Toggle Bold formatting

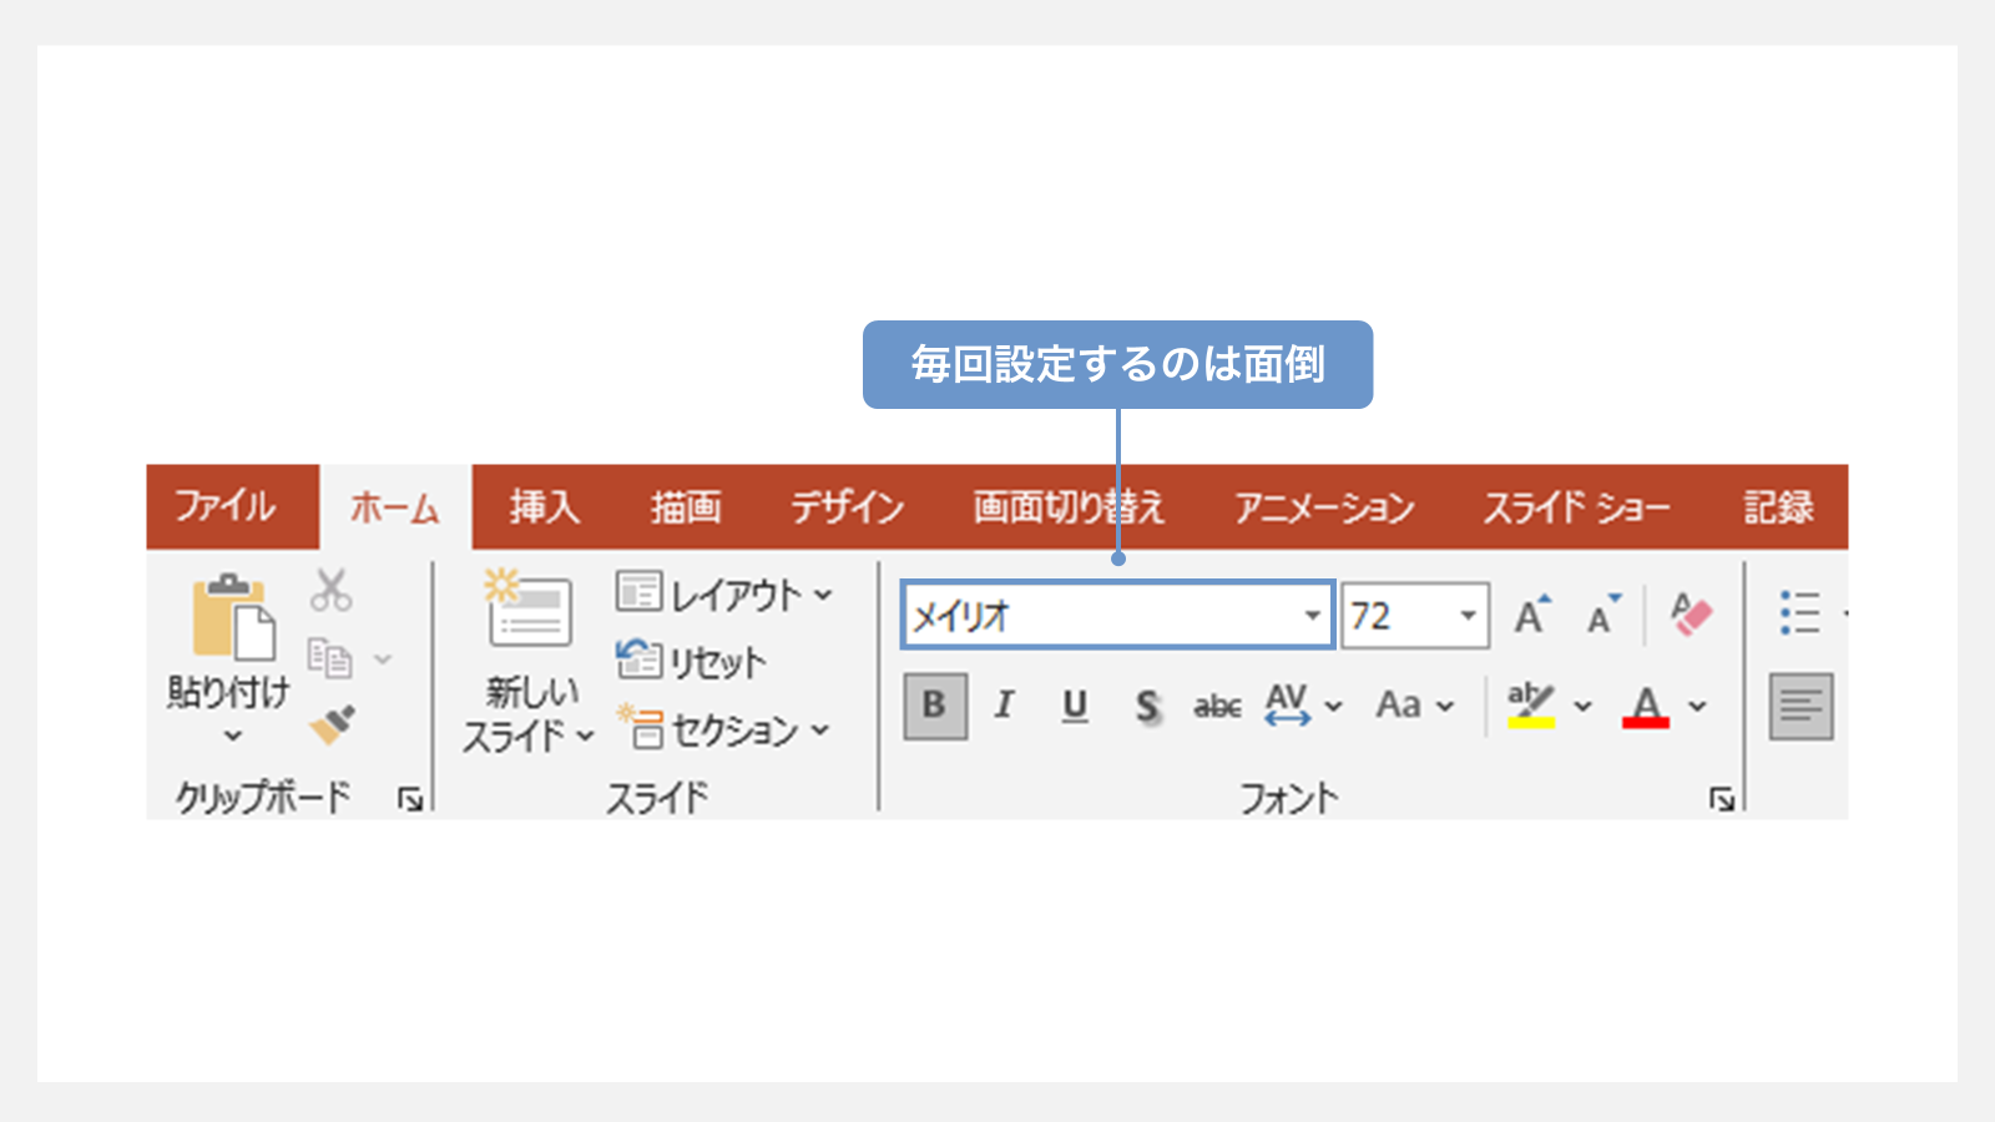click(x=935, y=706)
